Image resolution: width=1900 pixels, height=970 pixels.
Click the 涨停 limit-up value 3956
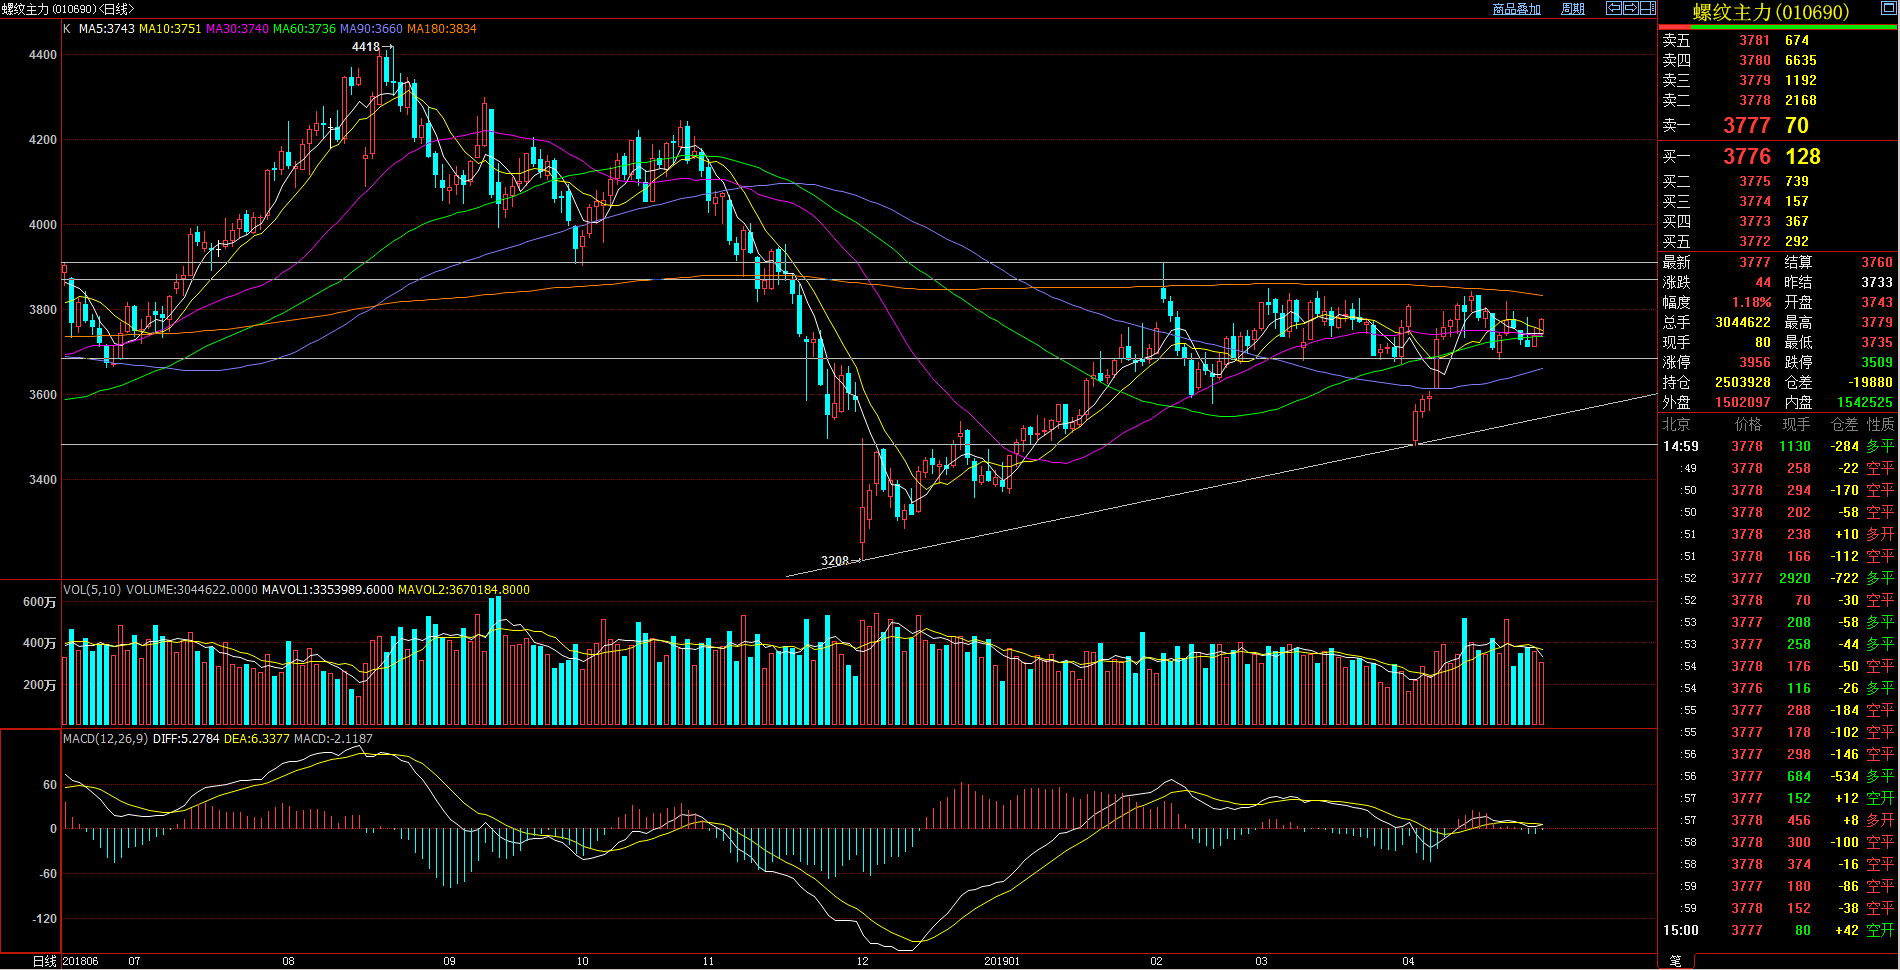pos(1754,363)
